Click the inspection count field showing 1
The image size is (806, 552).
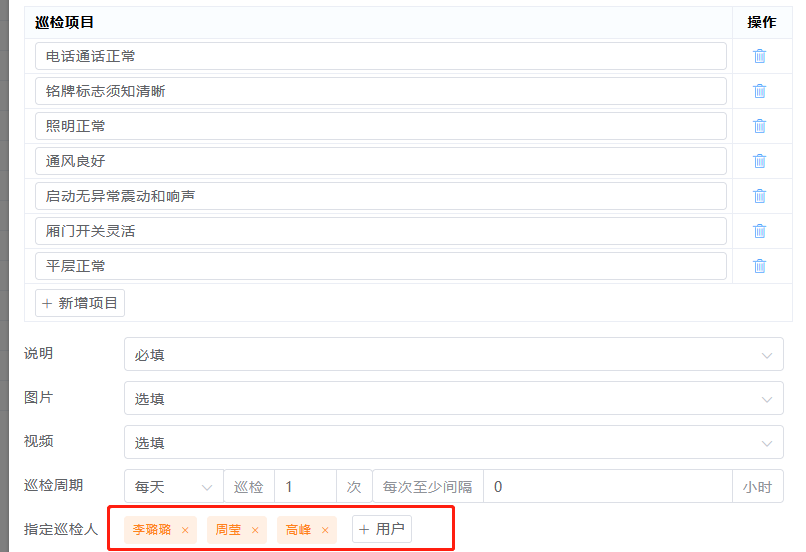pyautogui.click(x=304, y=487)
